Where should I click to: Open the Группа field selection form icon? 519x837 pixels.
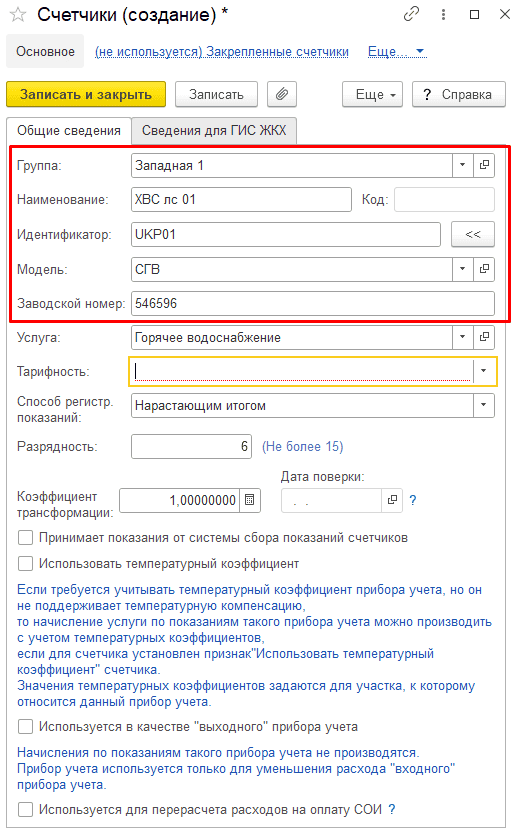click(x=484, y=165)
